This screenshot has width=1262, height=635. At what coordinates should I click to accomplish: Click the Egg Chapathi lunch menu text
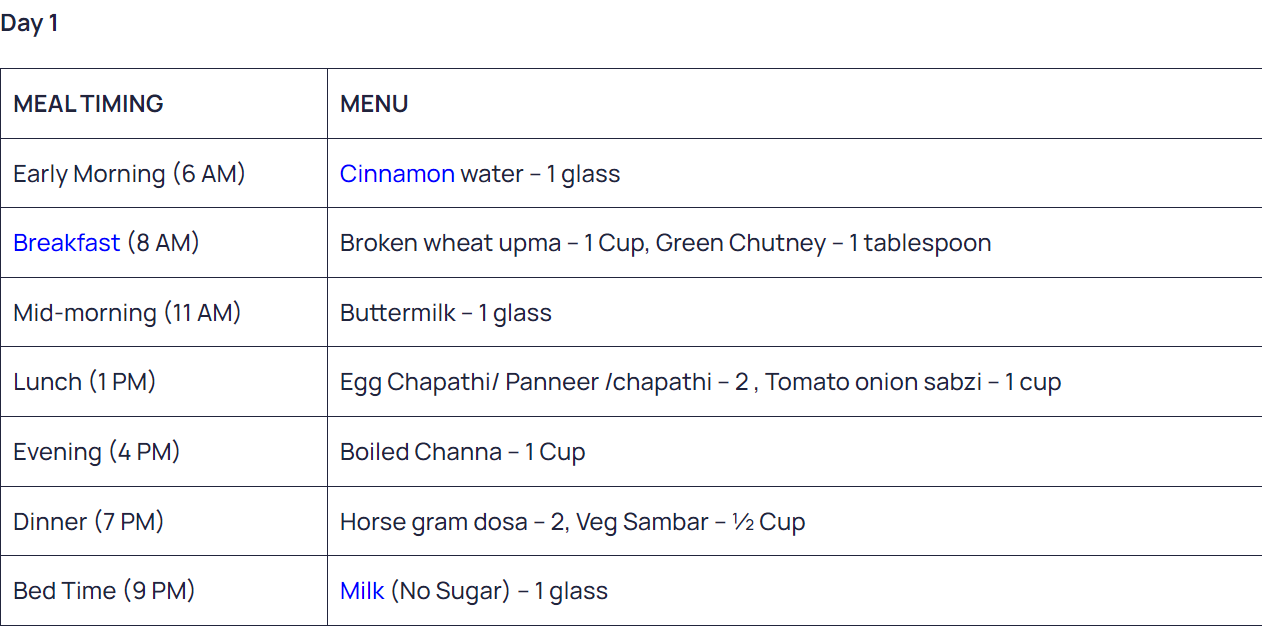point(700,383)
